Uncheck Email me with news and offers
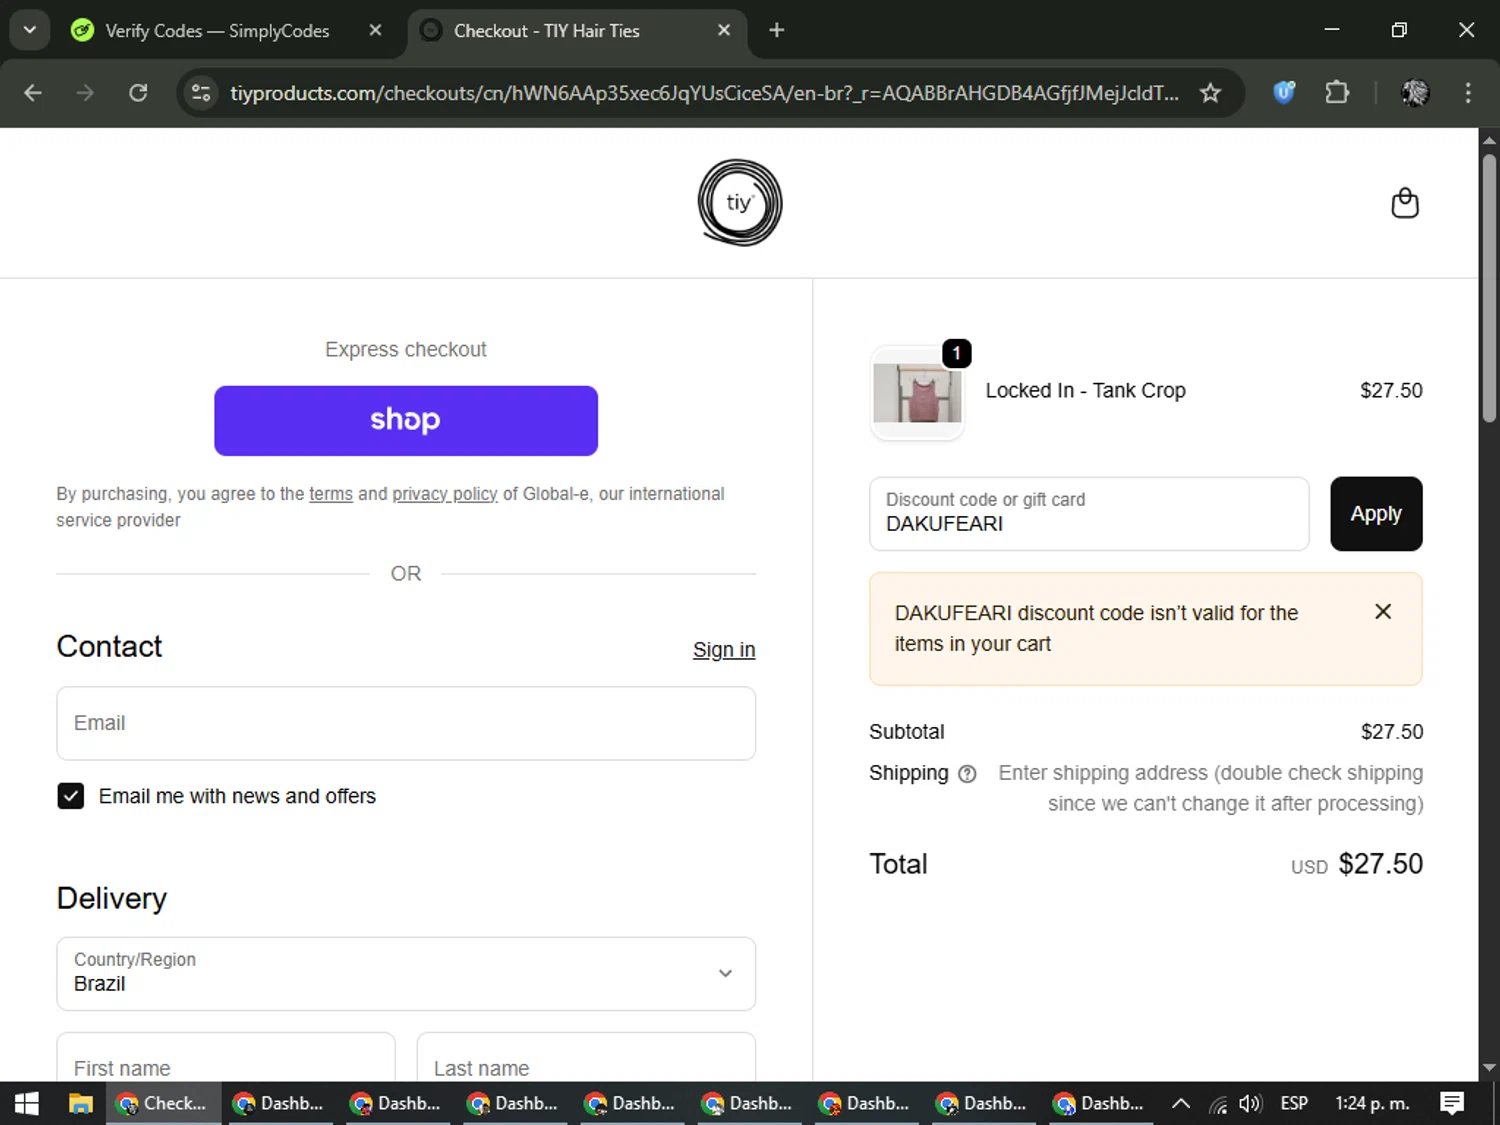Image resolution: width=1500 pixels, height=1125 pixels. 71,796
